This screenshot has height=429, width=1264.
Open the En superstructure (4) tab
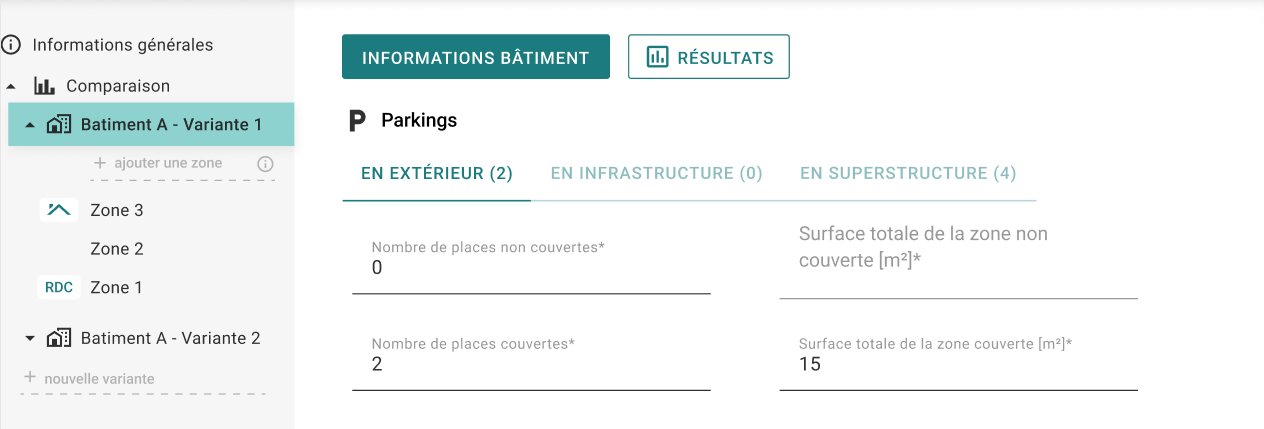[x=908, y=173]
